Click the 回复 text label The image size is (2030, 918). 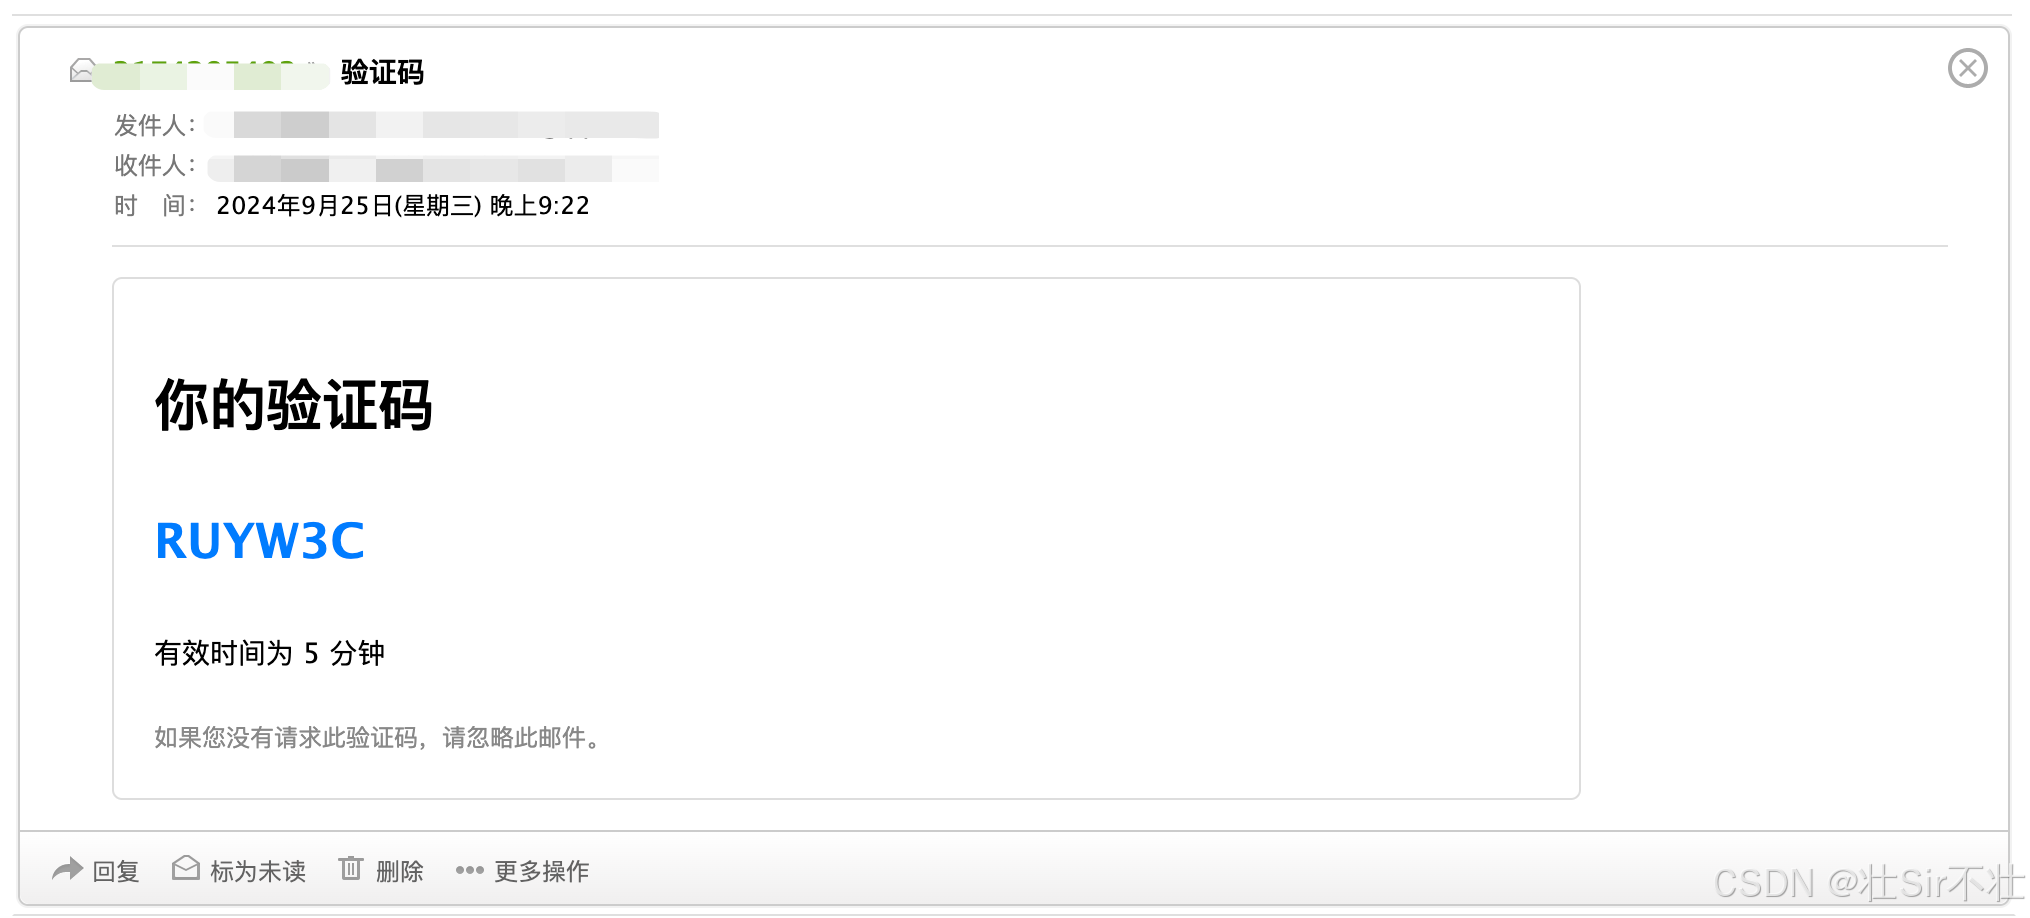point(116,872)
